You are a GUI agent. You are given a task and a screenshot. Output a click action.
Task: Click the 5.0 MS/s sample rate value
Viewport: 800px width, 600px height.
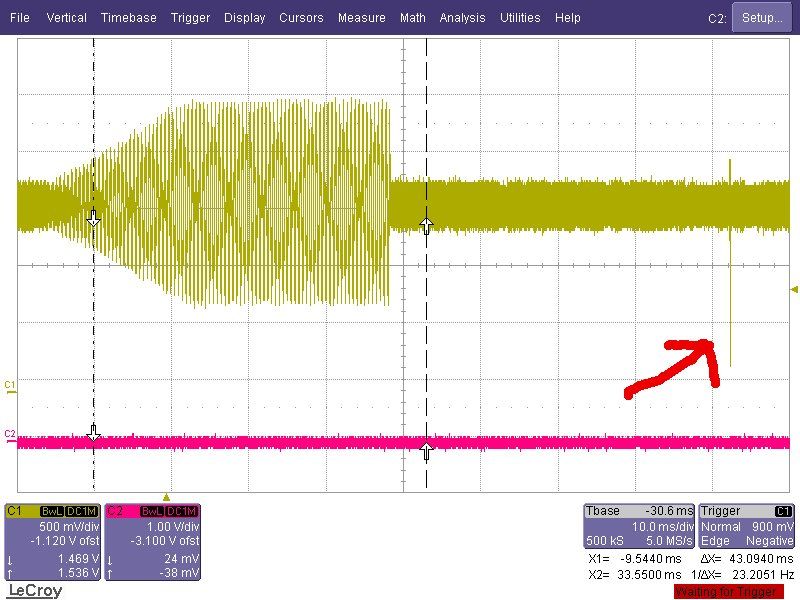tap(669, 541)
